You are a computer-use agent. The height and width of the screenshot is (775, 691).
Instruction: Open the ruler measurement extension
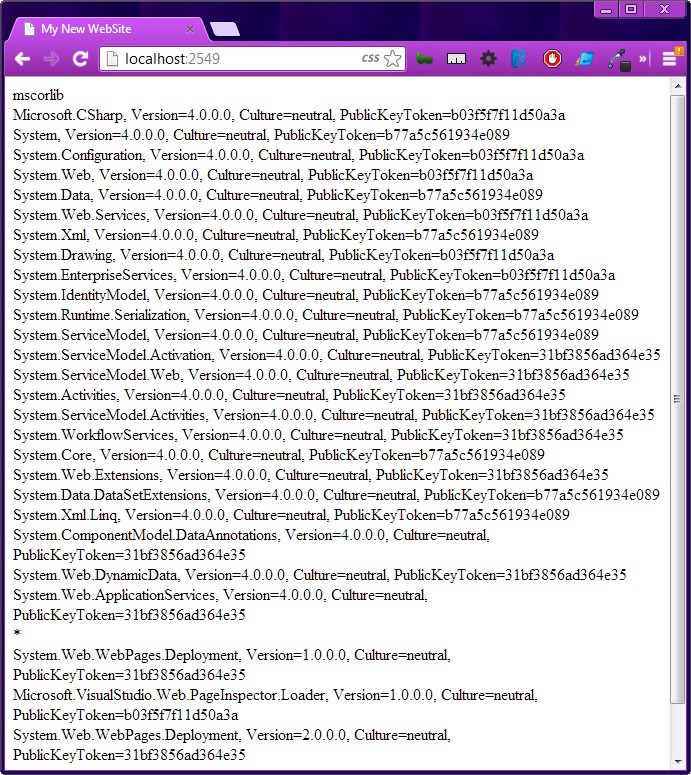click(x=456, y=59)
